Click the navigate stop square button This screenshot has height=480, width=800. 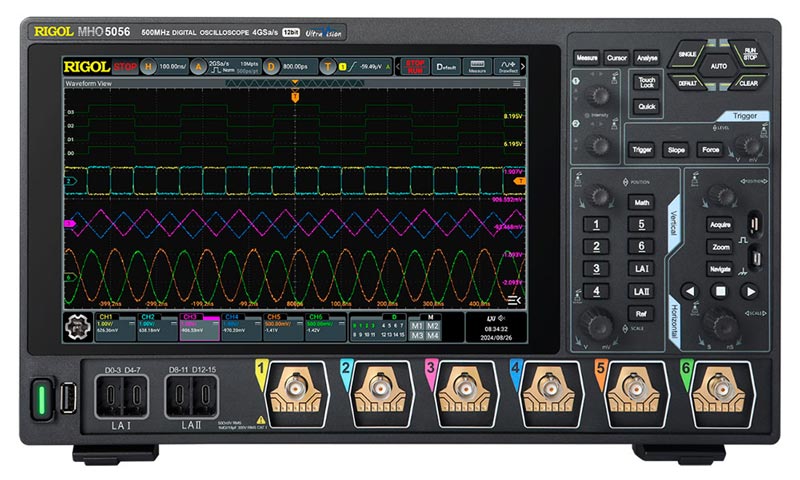720,291
